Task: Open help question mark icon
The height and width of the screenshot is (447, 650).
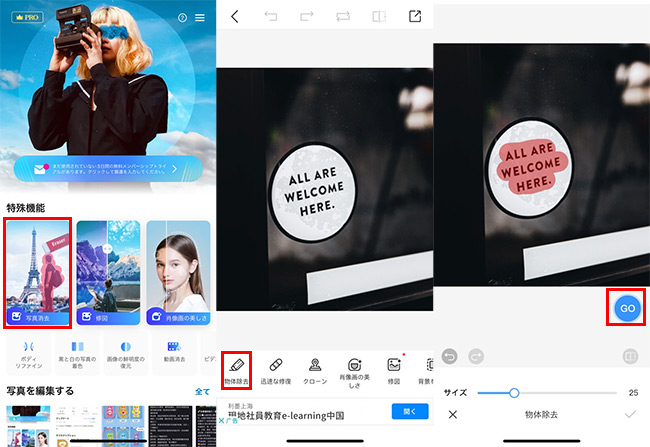Action: [x=182, y=18]
